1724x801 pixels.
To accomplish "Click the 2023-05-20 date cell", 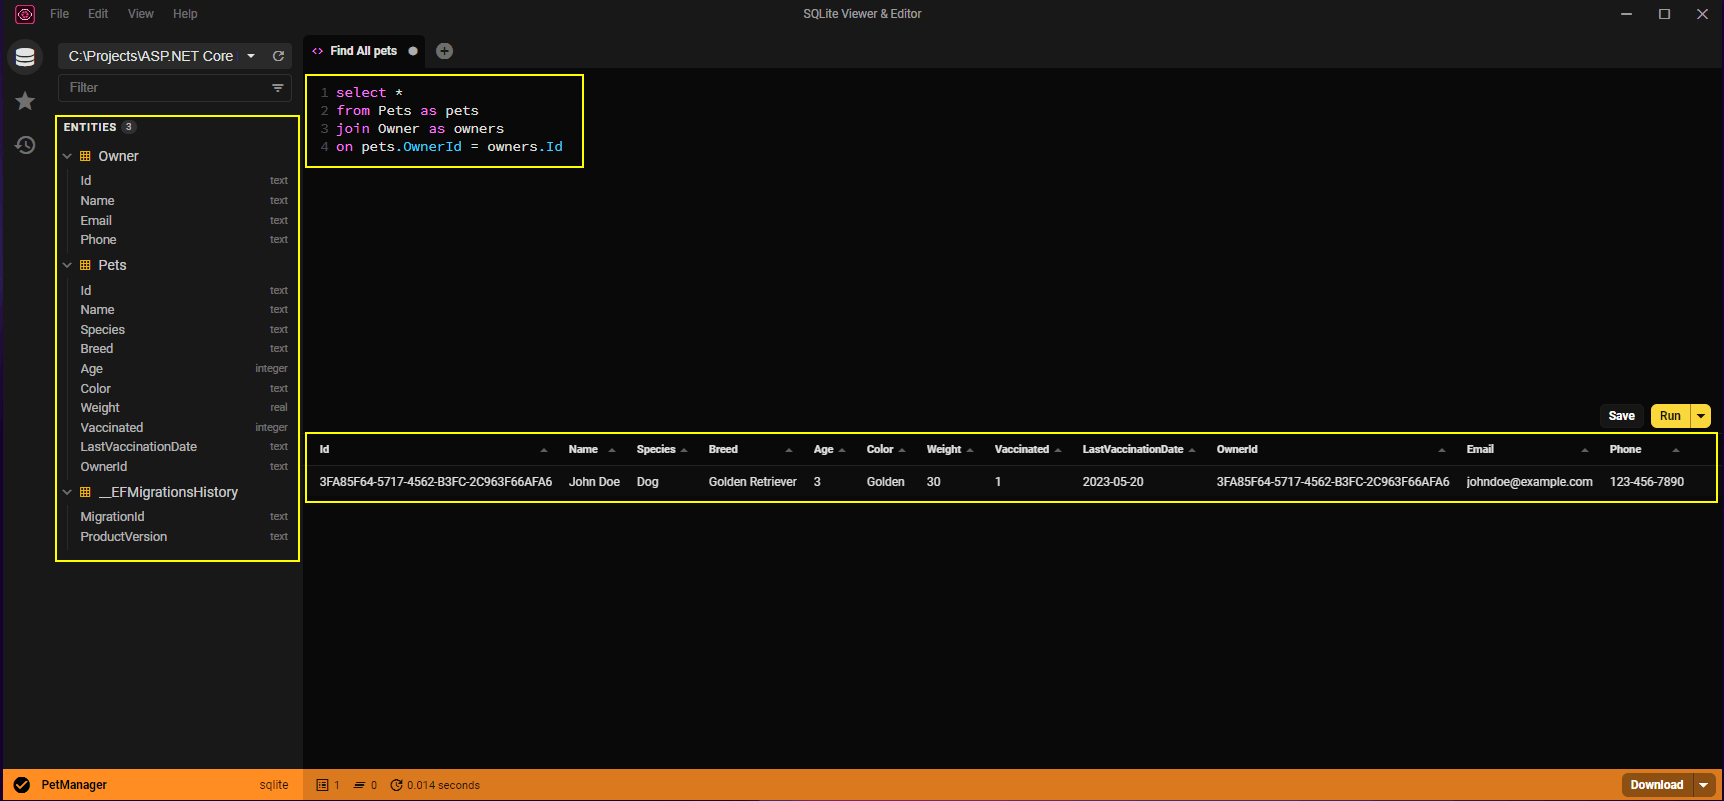I will [1113, 482].
